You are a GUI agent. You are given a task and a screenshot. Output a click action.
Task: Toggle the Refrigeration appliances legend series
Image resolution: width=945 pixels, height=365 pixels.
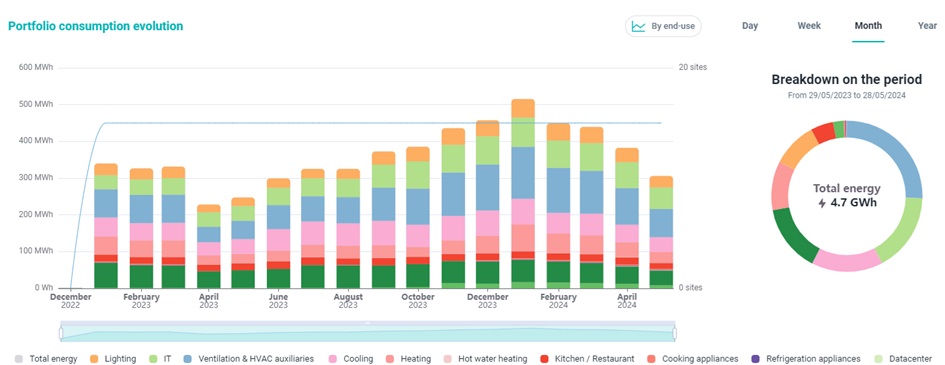(x=806, y=359)
